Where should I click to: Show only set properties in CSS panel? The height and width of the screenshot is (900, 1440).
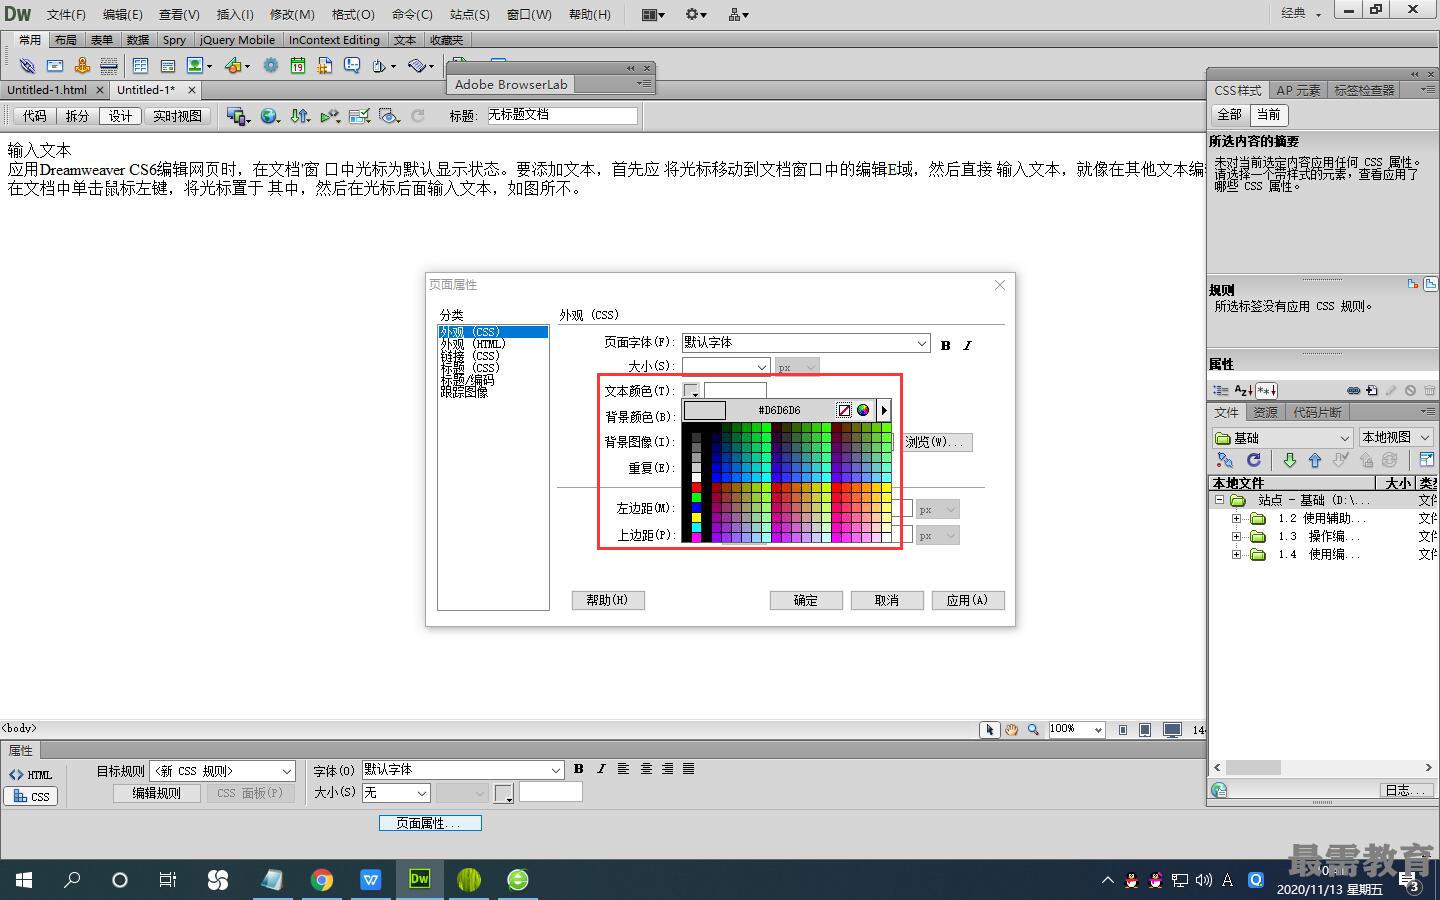click(1266, 391)
